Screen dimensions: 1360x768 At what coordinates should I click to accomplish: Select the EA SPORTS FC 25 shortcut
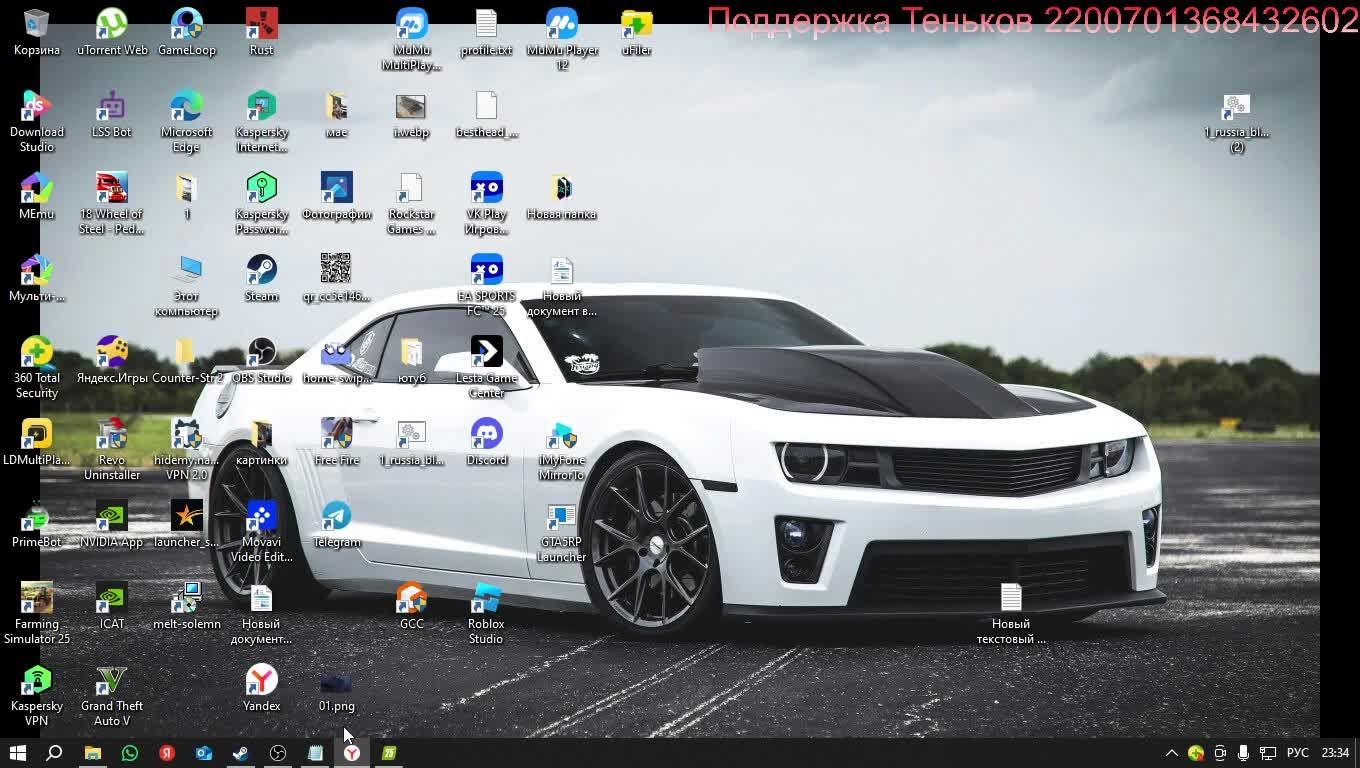(486, 286)
